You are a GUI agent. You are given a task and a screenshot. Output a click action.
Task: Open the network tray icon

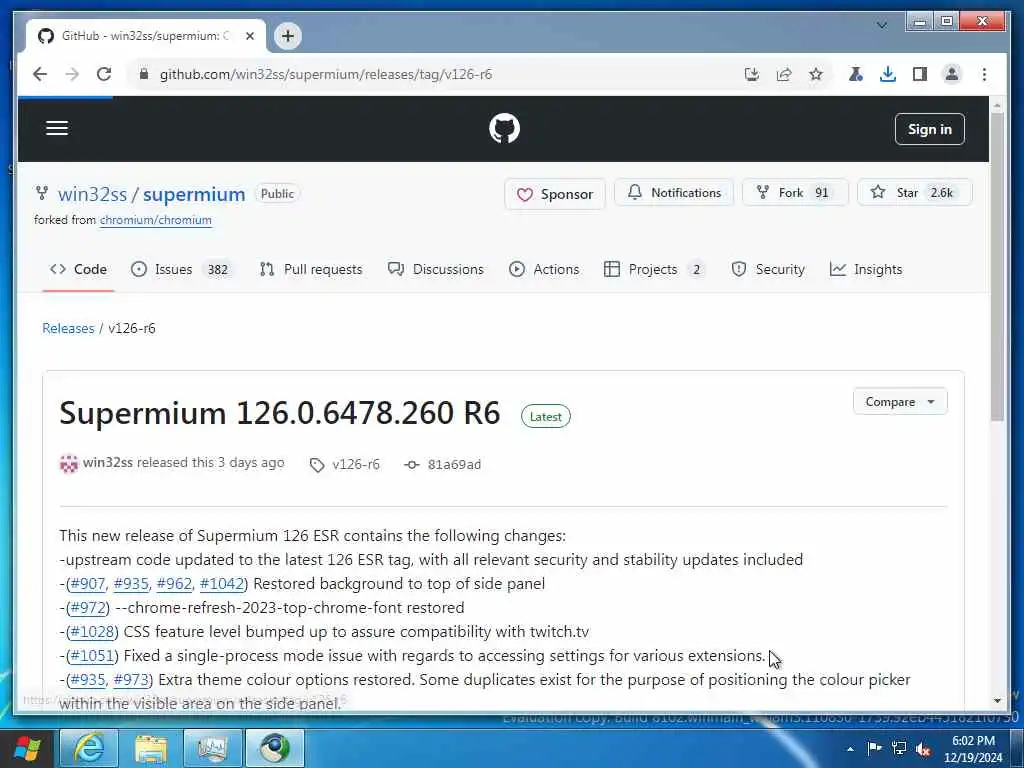point(899,748)
